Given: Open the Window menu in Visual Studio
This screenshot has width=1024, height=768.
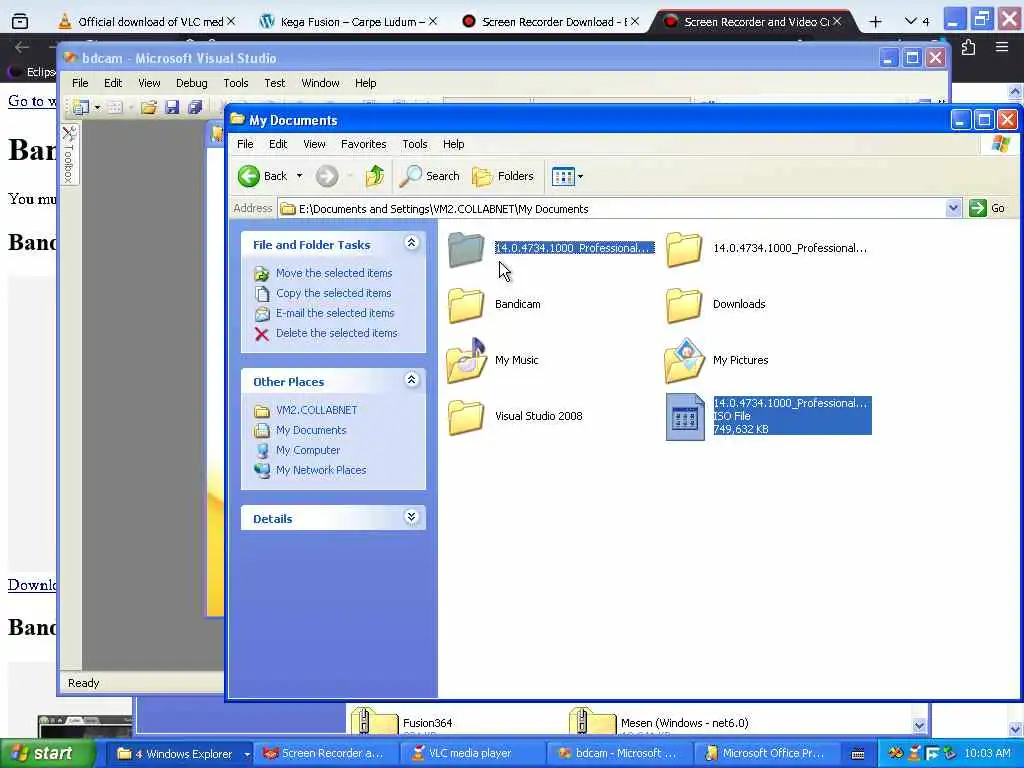Looking at the screenshot, I should [x=320, y=83].
